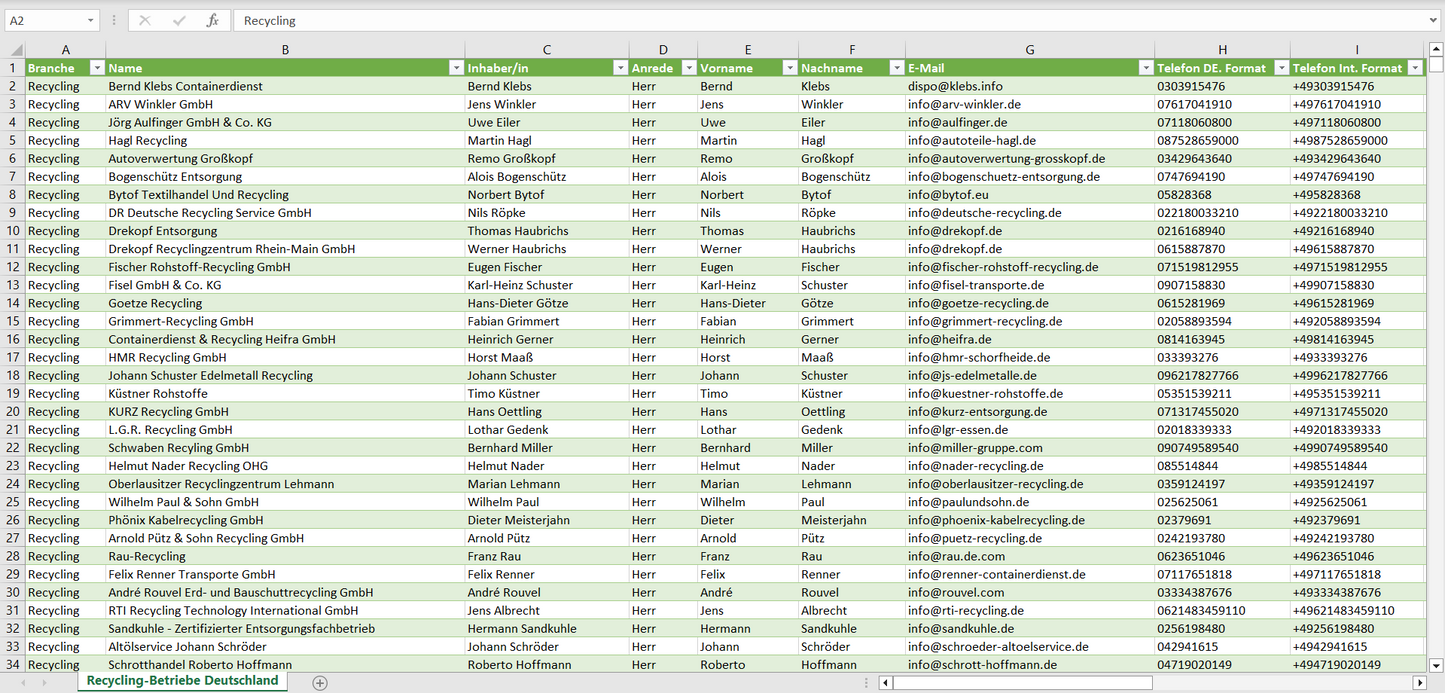The height and width of the screenshot is (693, 1445).
Task: Click the horizontal scrollbar right arrow
Action: coord(1419,683)
